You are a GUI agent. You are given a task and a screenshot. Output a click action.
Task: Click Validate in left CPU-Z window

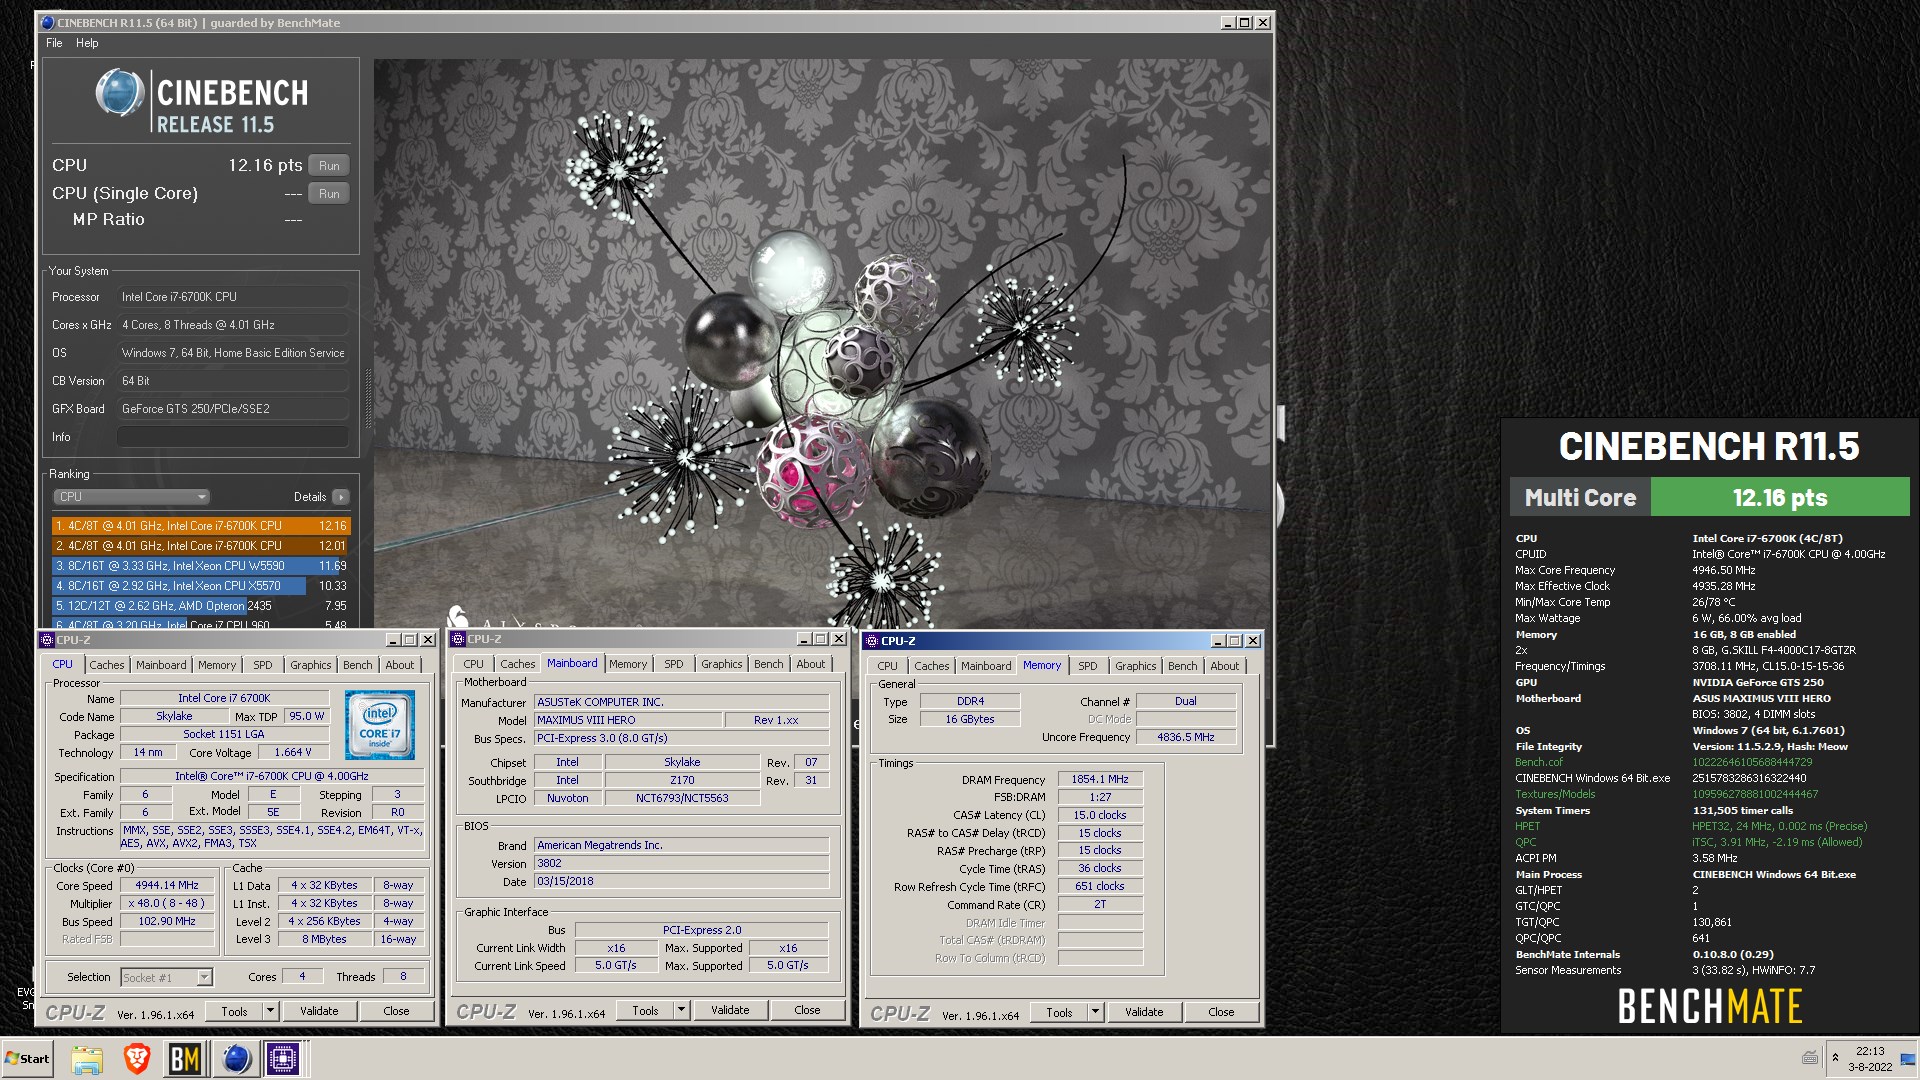(x=319, y=1012)
